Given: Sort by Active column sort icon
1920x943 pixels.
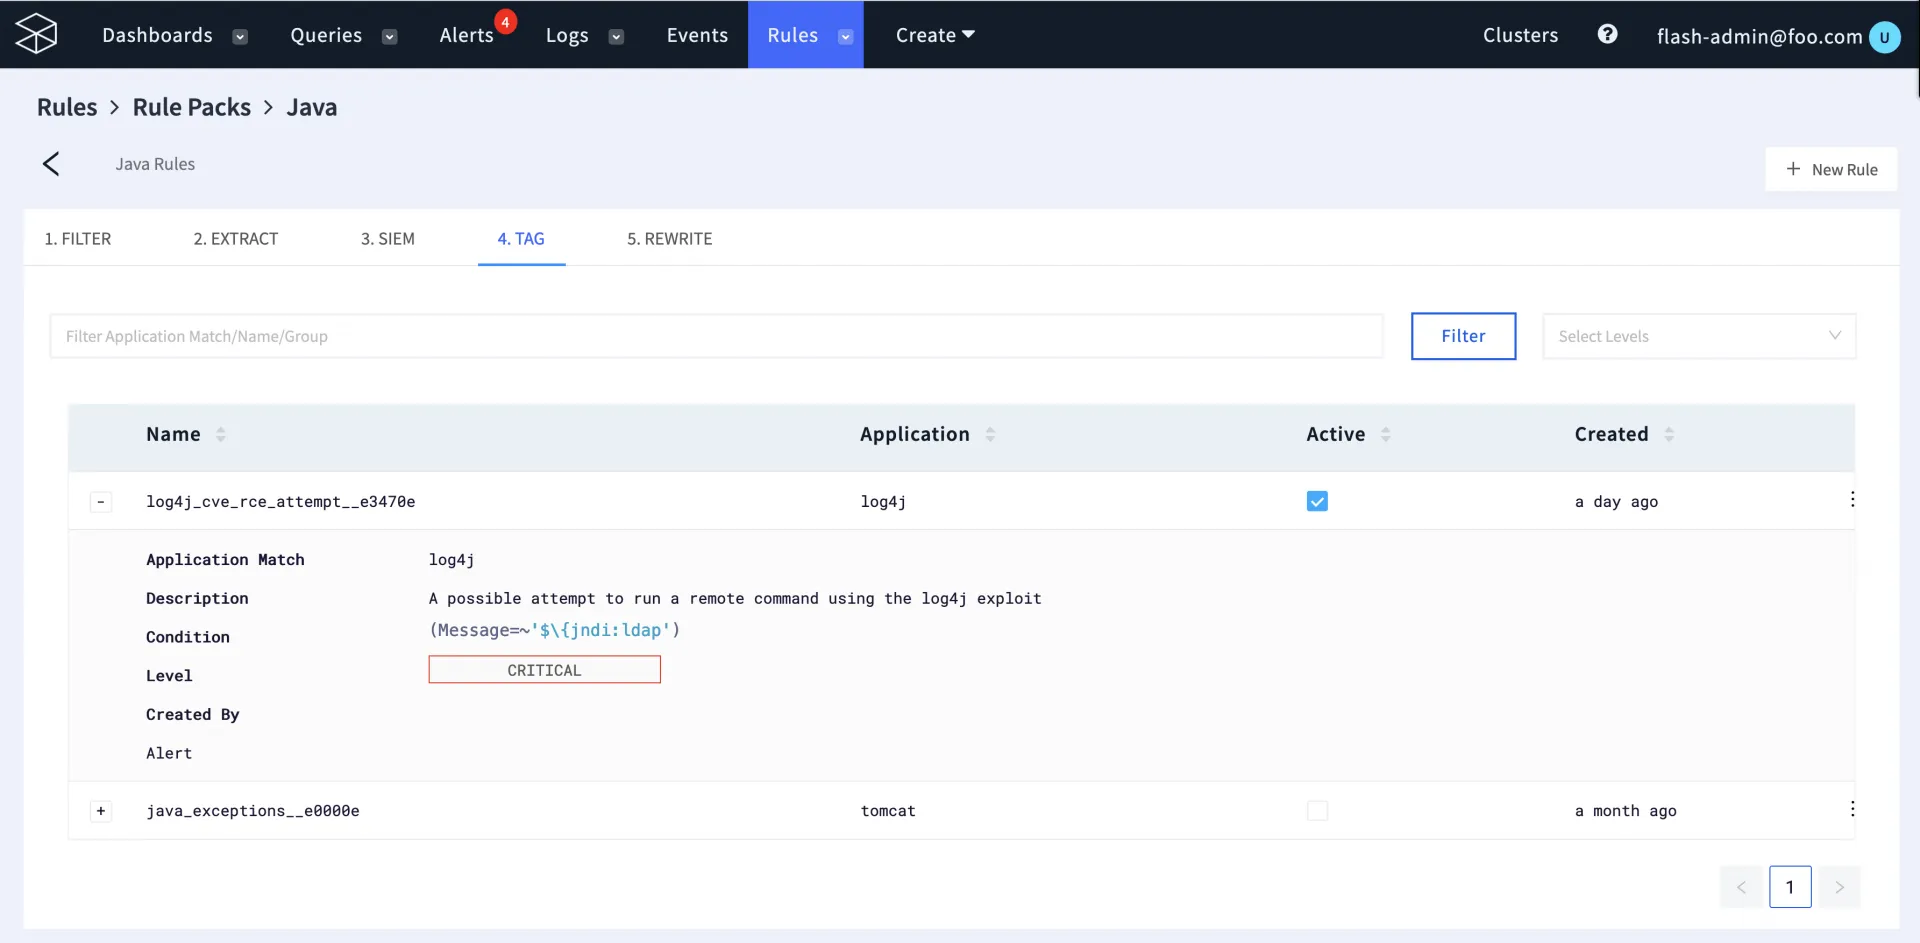Looking at the screenshot, I should click(x=1385, y=434).
